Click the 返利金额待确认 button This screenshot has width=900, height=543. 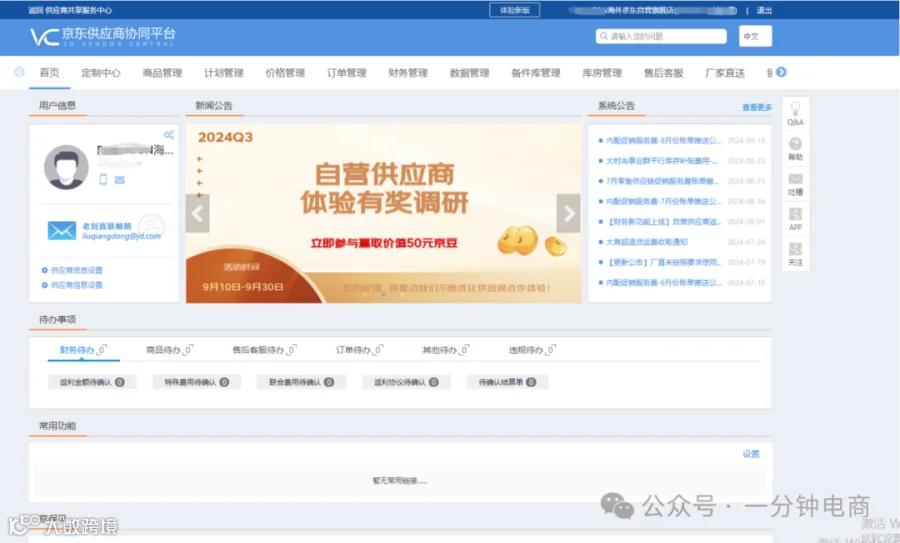click(92, 382)
